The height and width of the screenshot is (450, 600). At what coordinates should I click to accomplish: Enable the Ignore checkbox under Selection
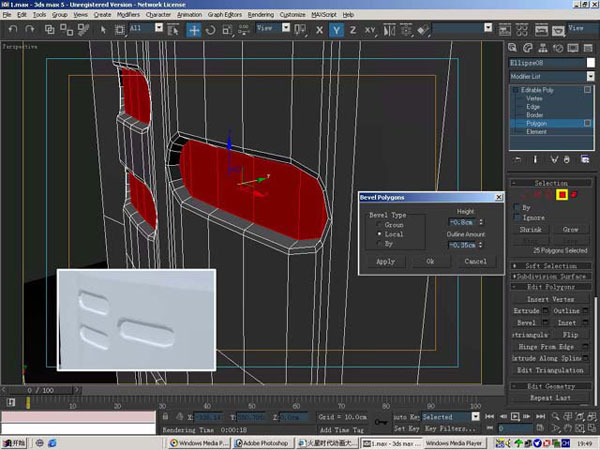(x=516, y=217)
